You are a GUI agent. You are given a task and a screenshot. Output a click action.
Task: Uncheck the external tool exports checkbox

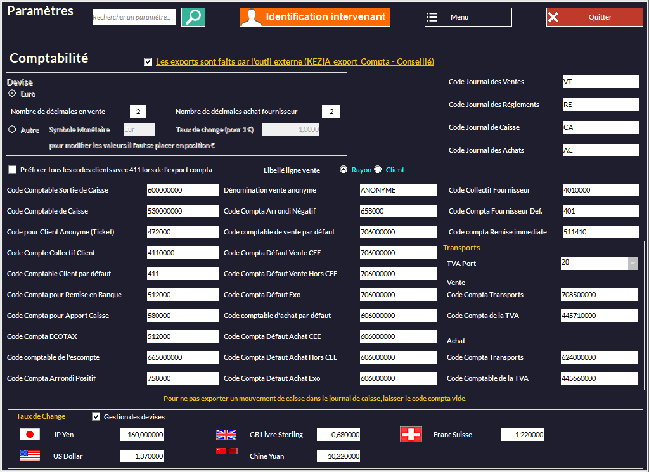pyautogui.click(x=148, y=62)
